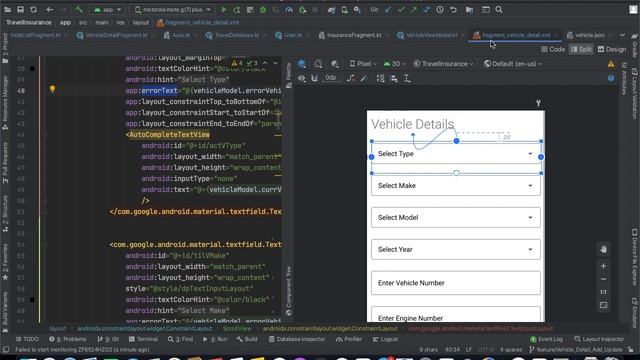Open the Problems tool window
Image resolution: width=640 pixels, height=360 pixels.
67,339
